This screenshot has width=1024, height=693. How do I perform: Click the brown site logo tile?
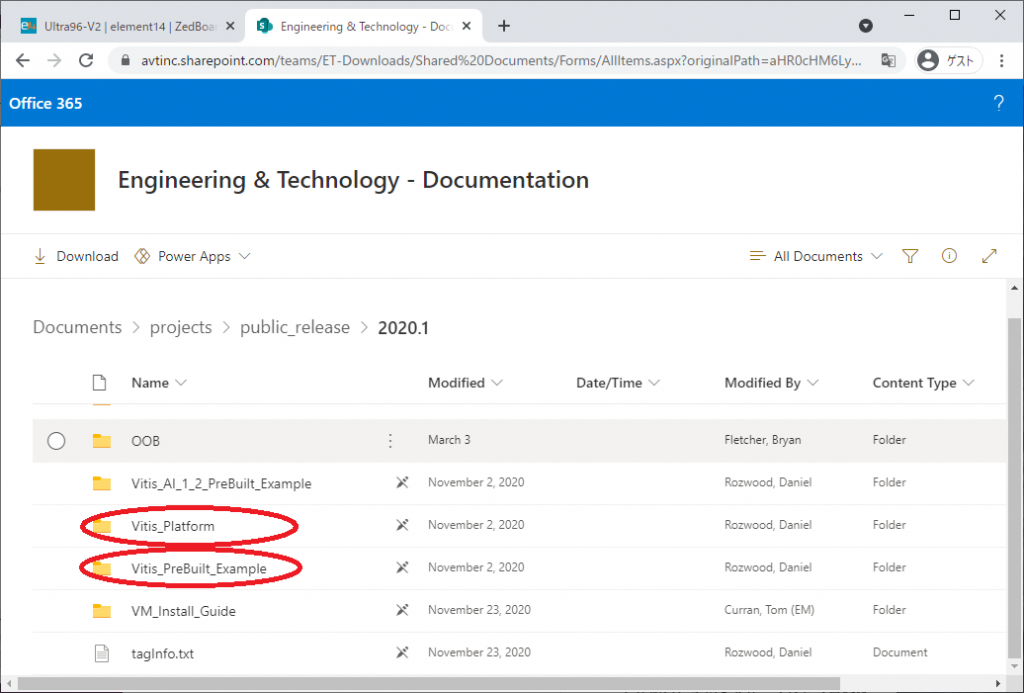point(64,180)
